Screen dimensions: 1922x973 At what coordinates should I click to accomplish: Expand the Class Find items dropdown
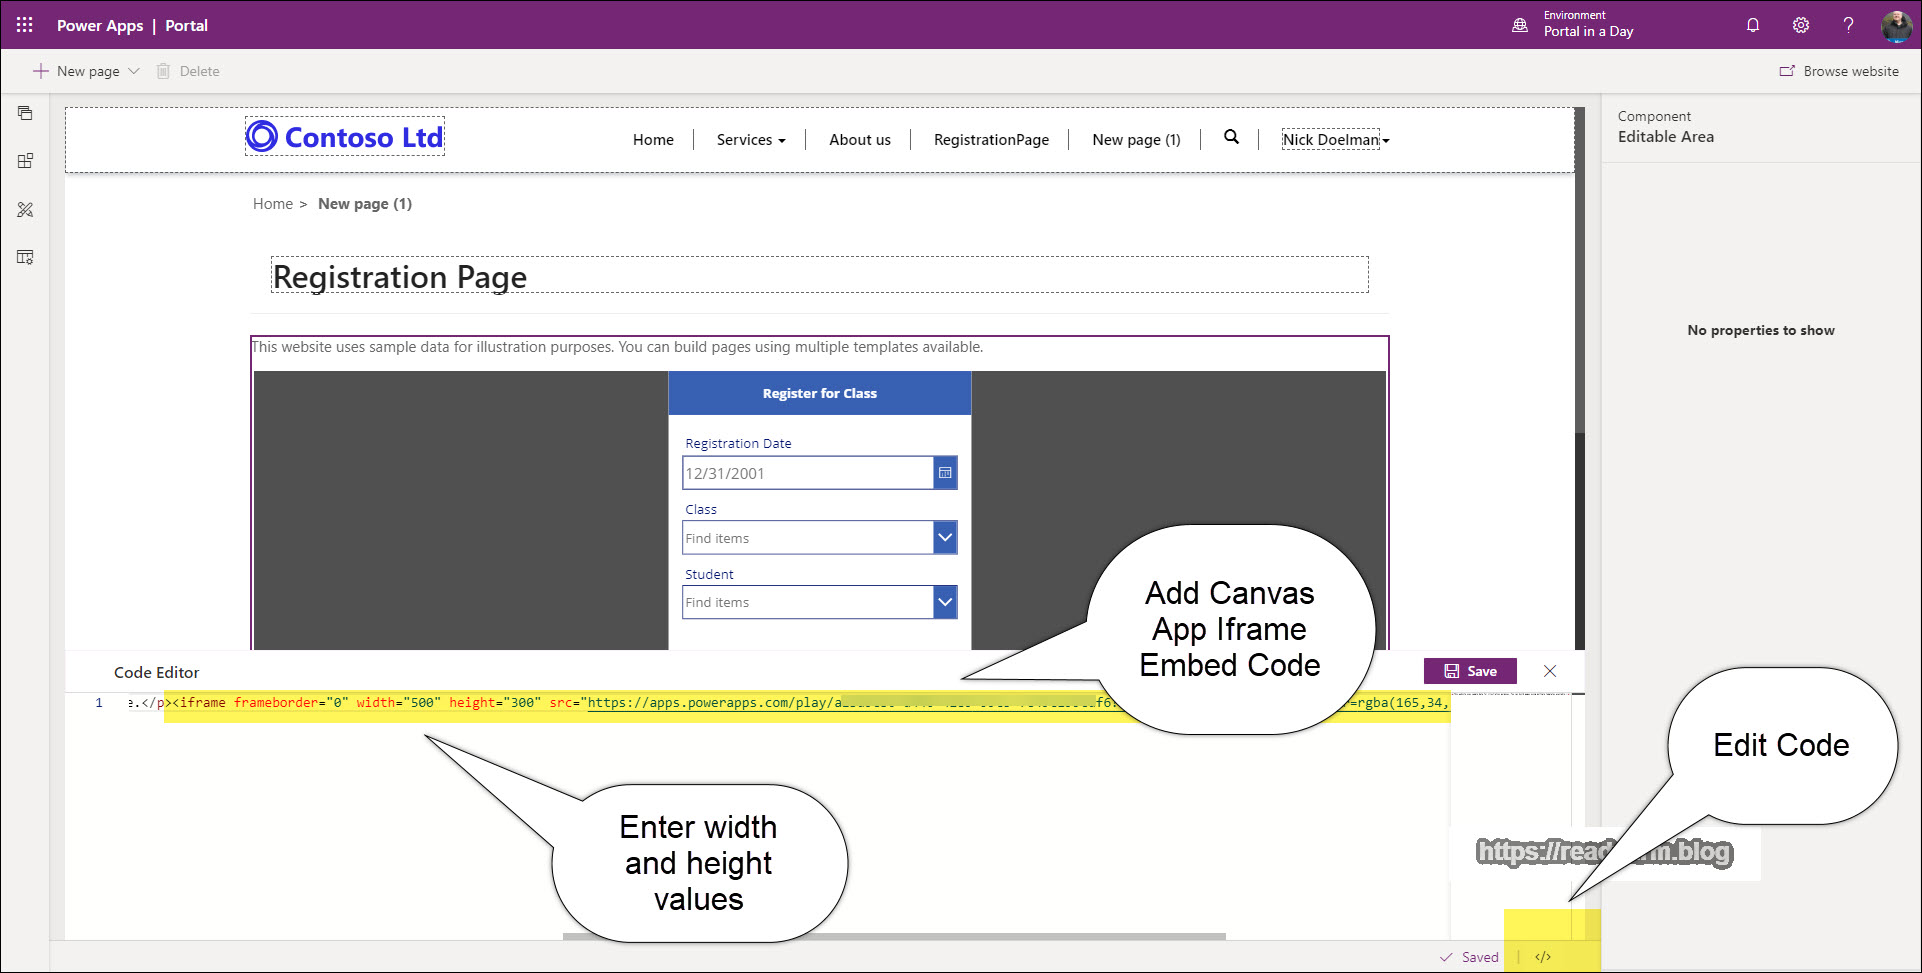pyautogui.click(x=944, y=537)
